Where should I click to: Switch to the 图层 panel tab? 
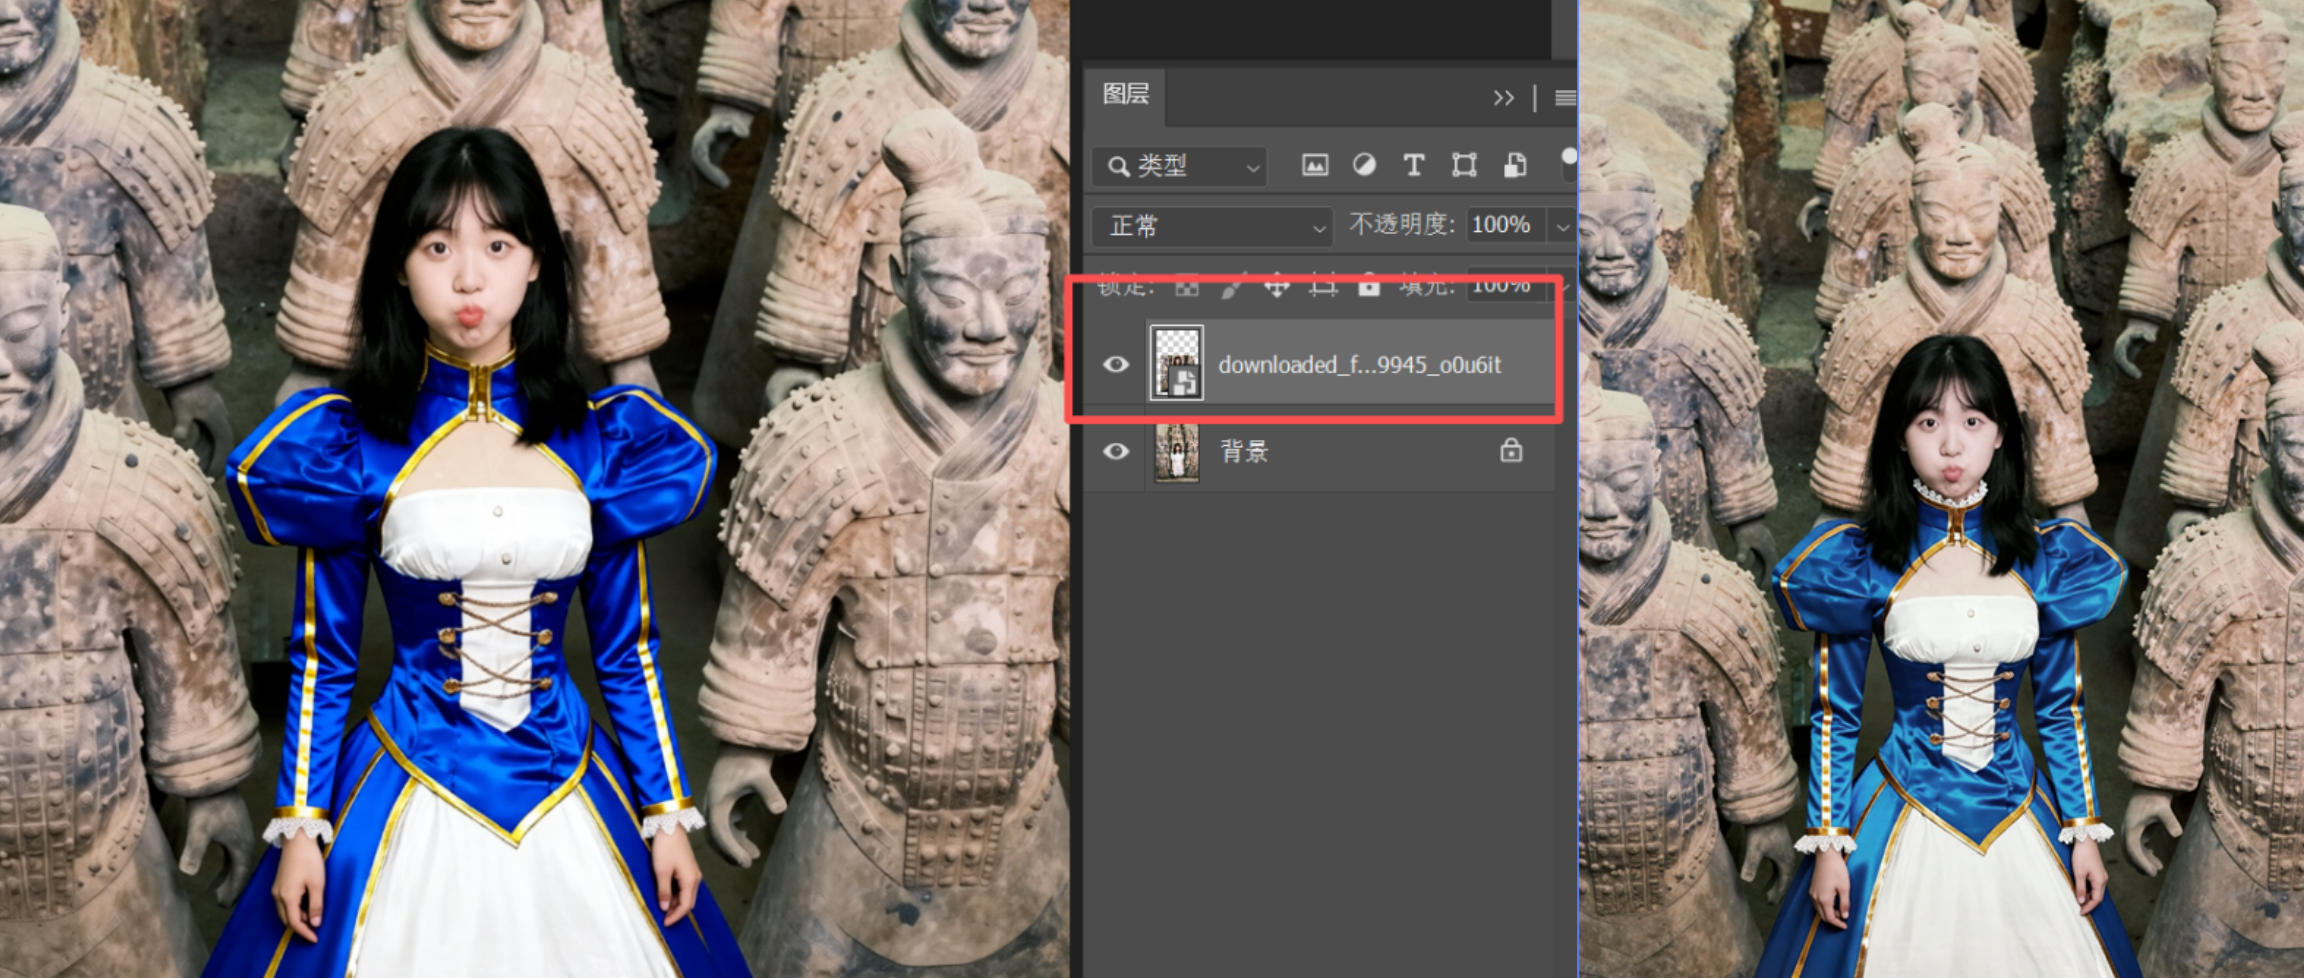pyautogui.click(x=1126, y=95)
